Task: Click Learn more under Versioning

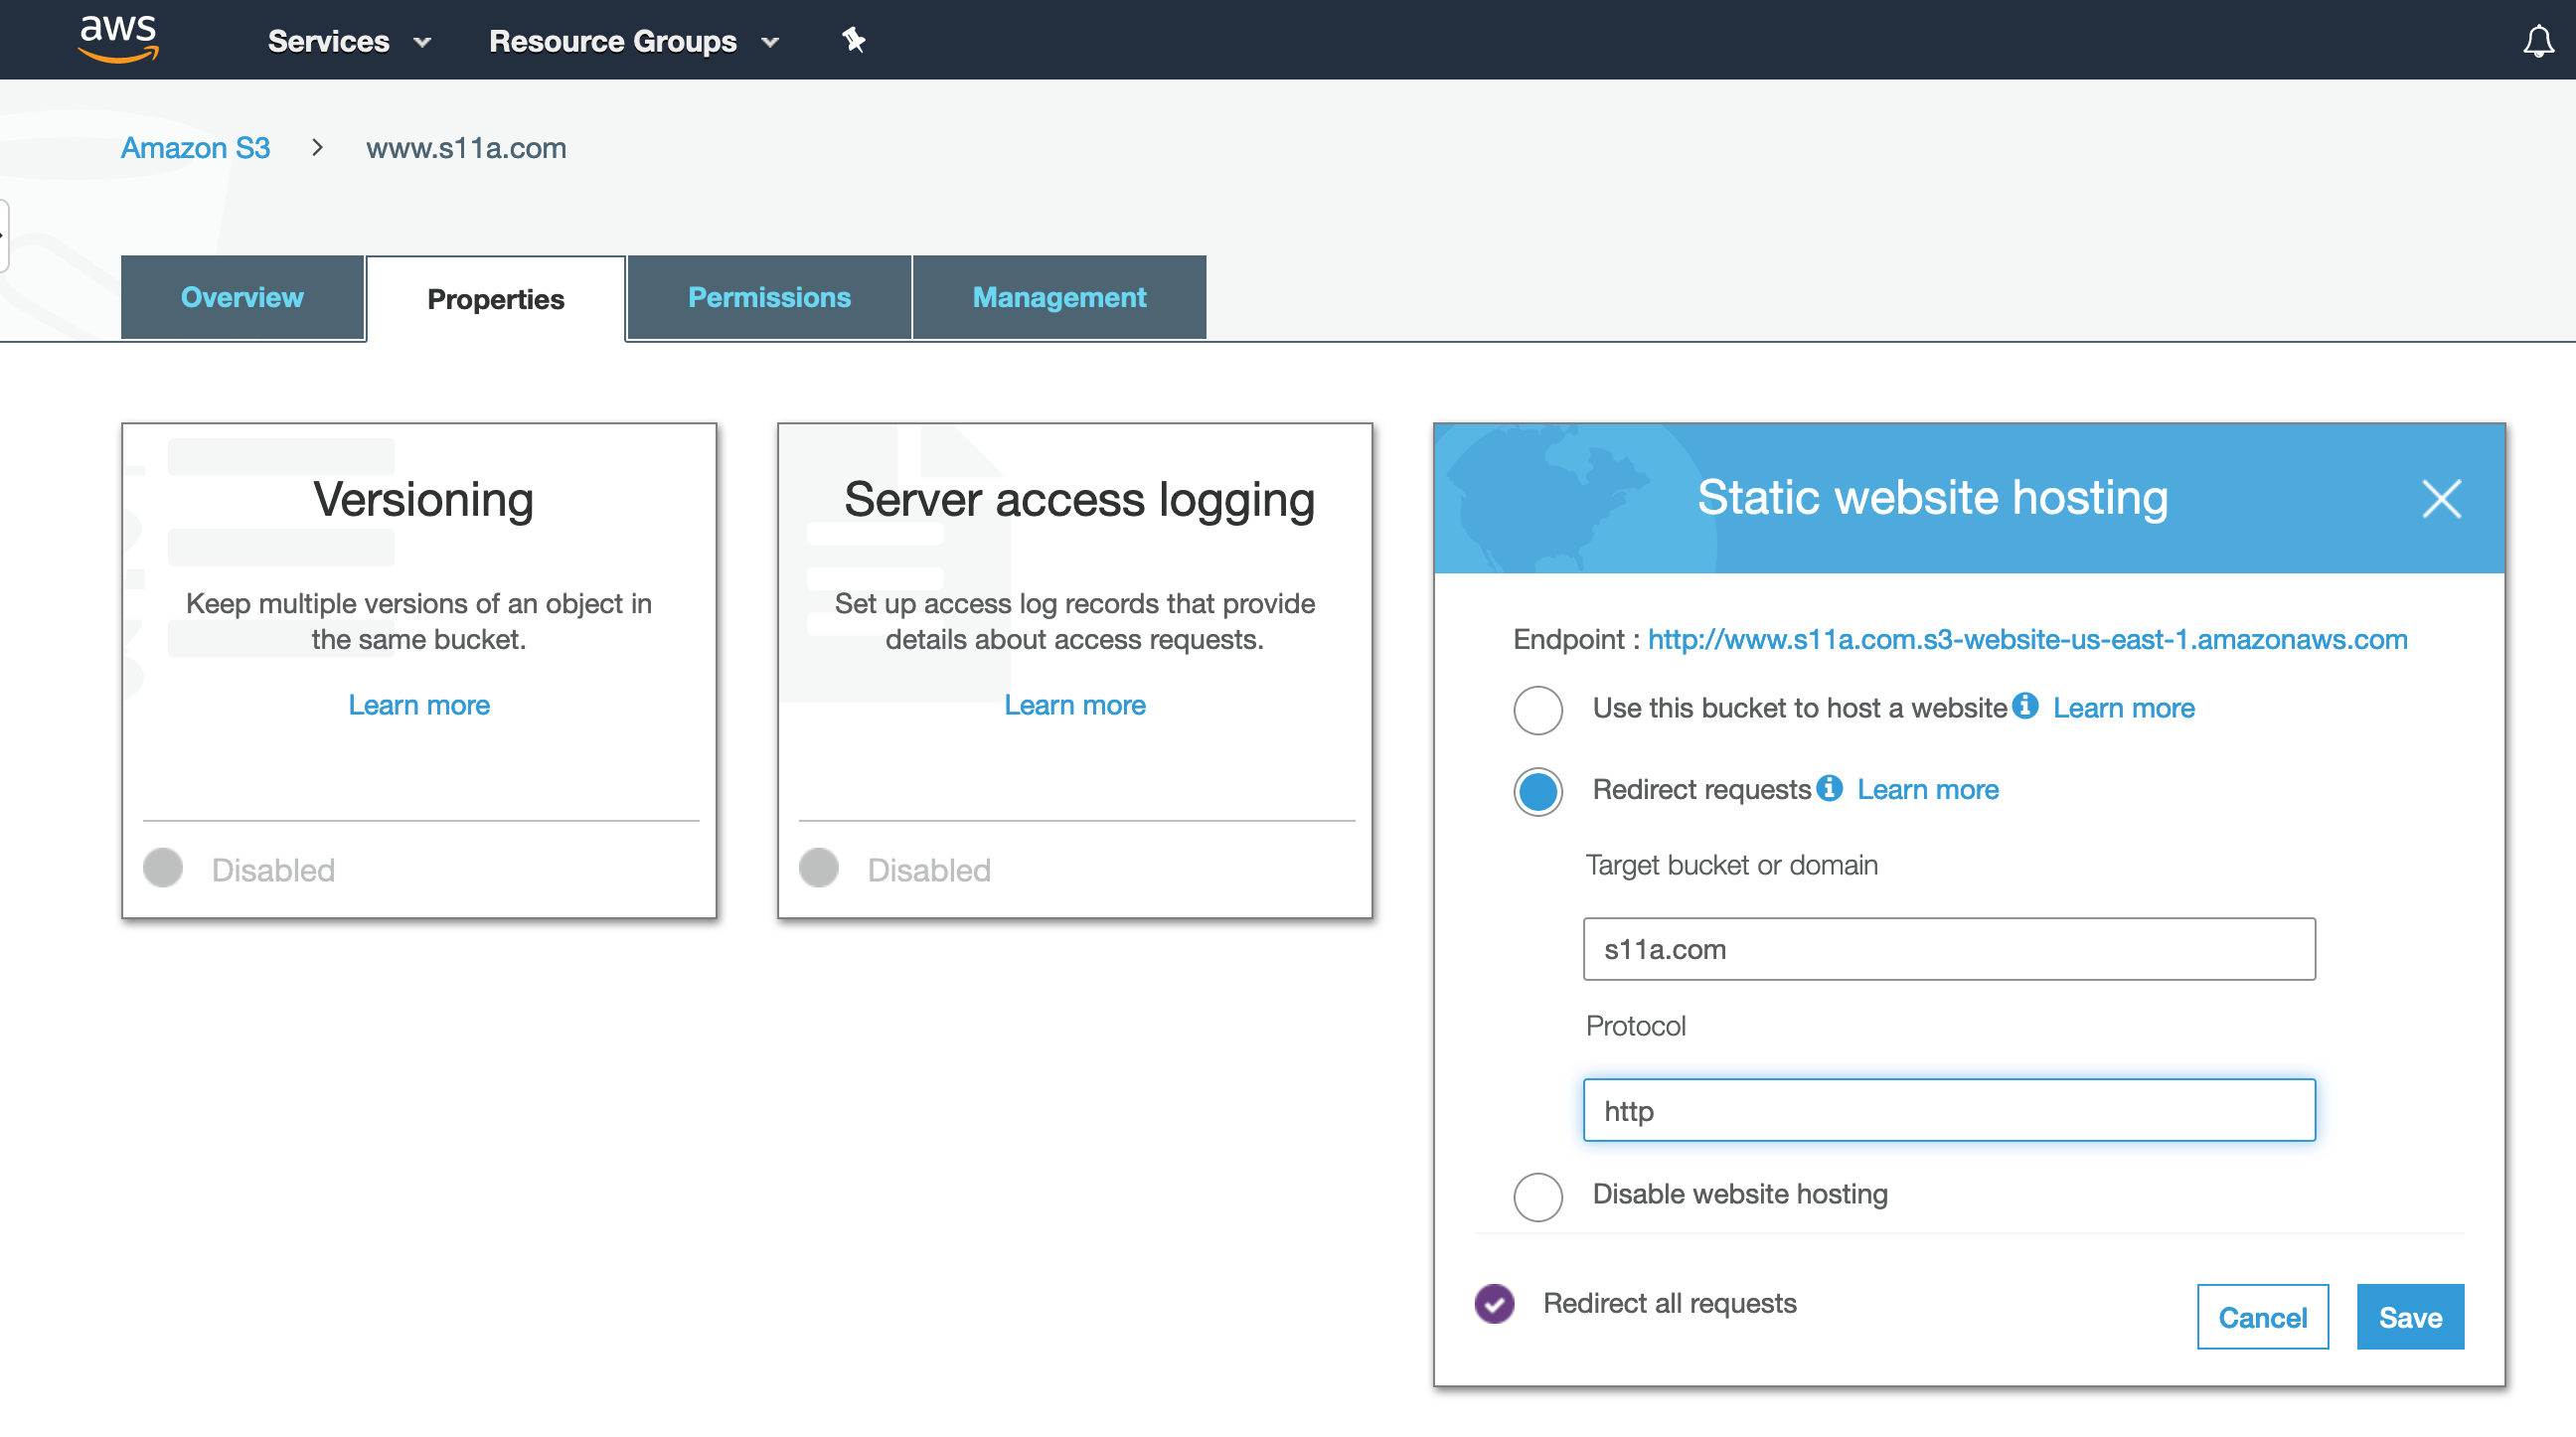Action: (418, 705)
